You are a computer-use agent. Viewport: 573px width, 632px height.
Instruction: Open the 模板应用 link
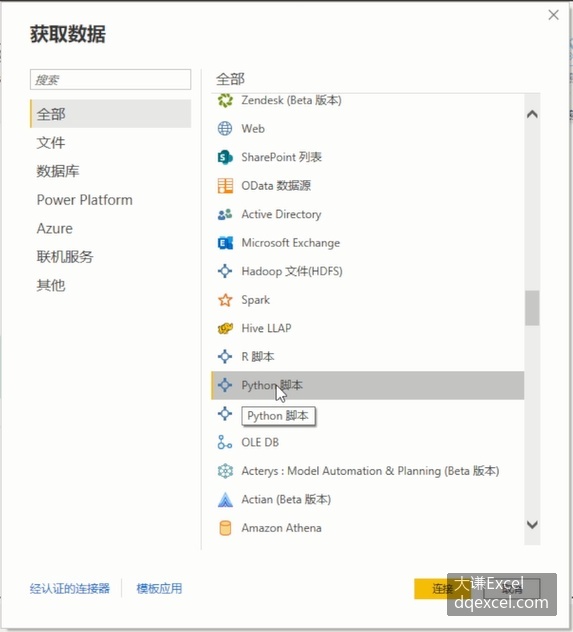point(159,588)
